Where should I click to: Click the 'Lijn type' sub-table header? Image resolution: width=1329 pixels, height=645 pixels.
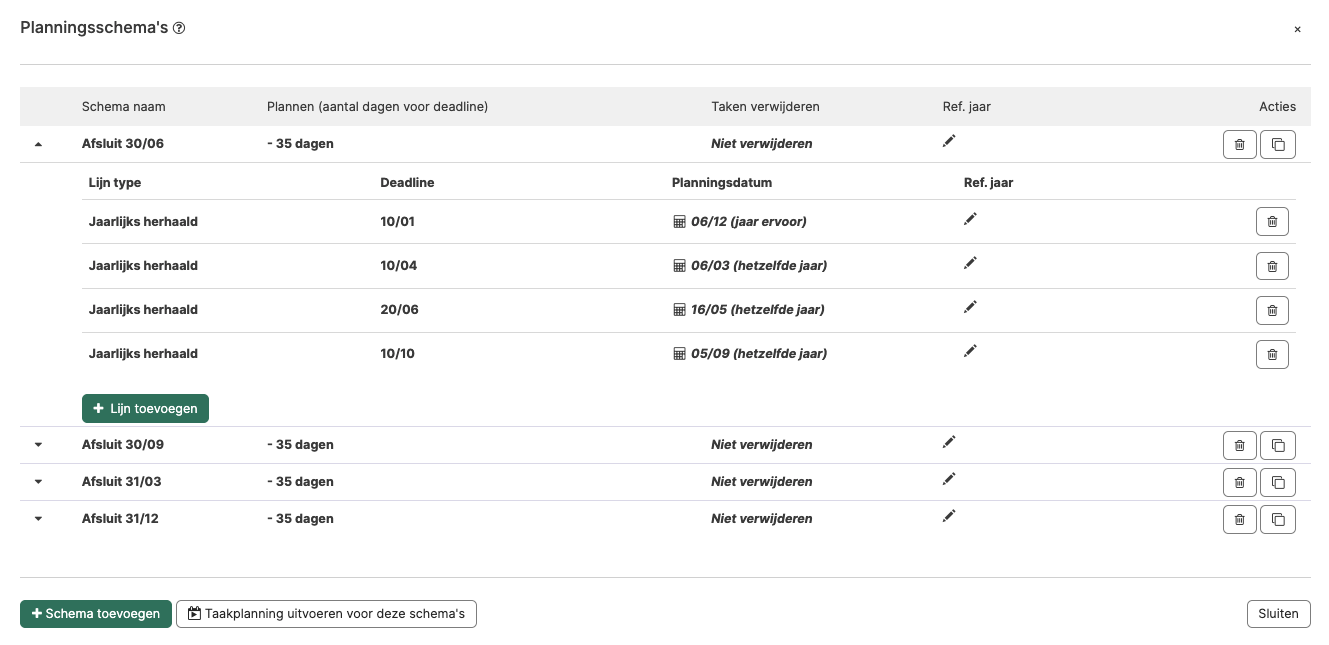pyautogui.click(x=115, y=183)
